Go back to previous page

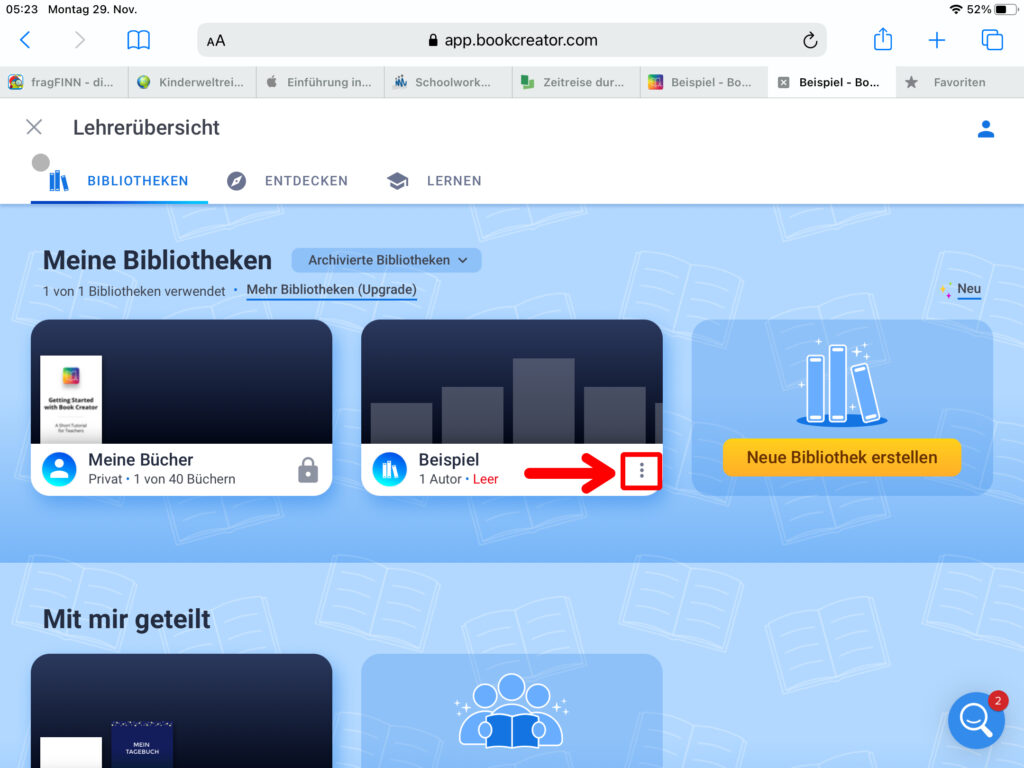tap(26, 40)
